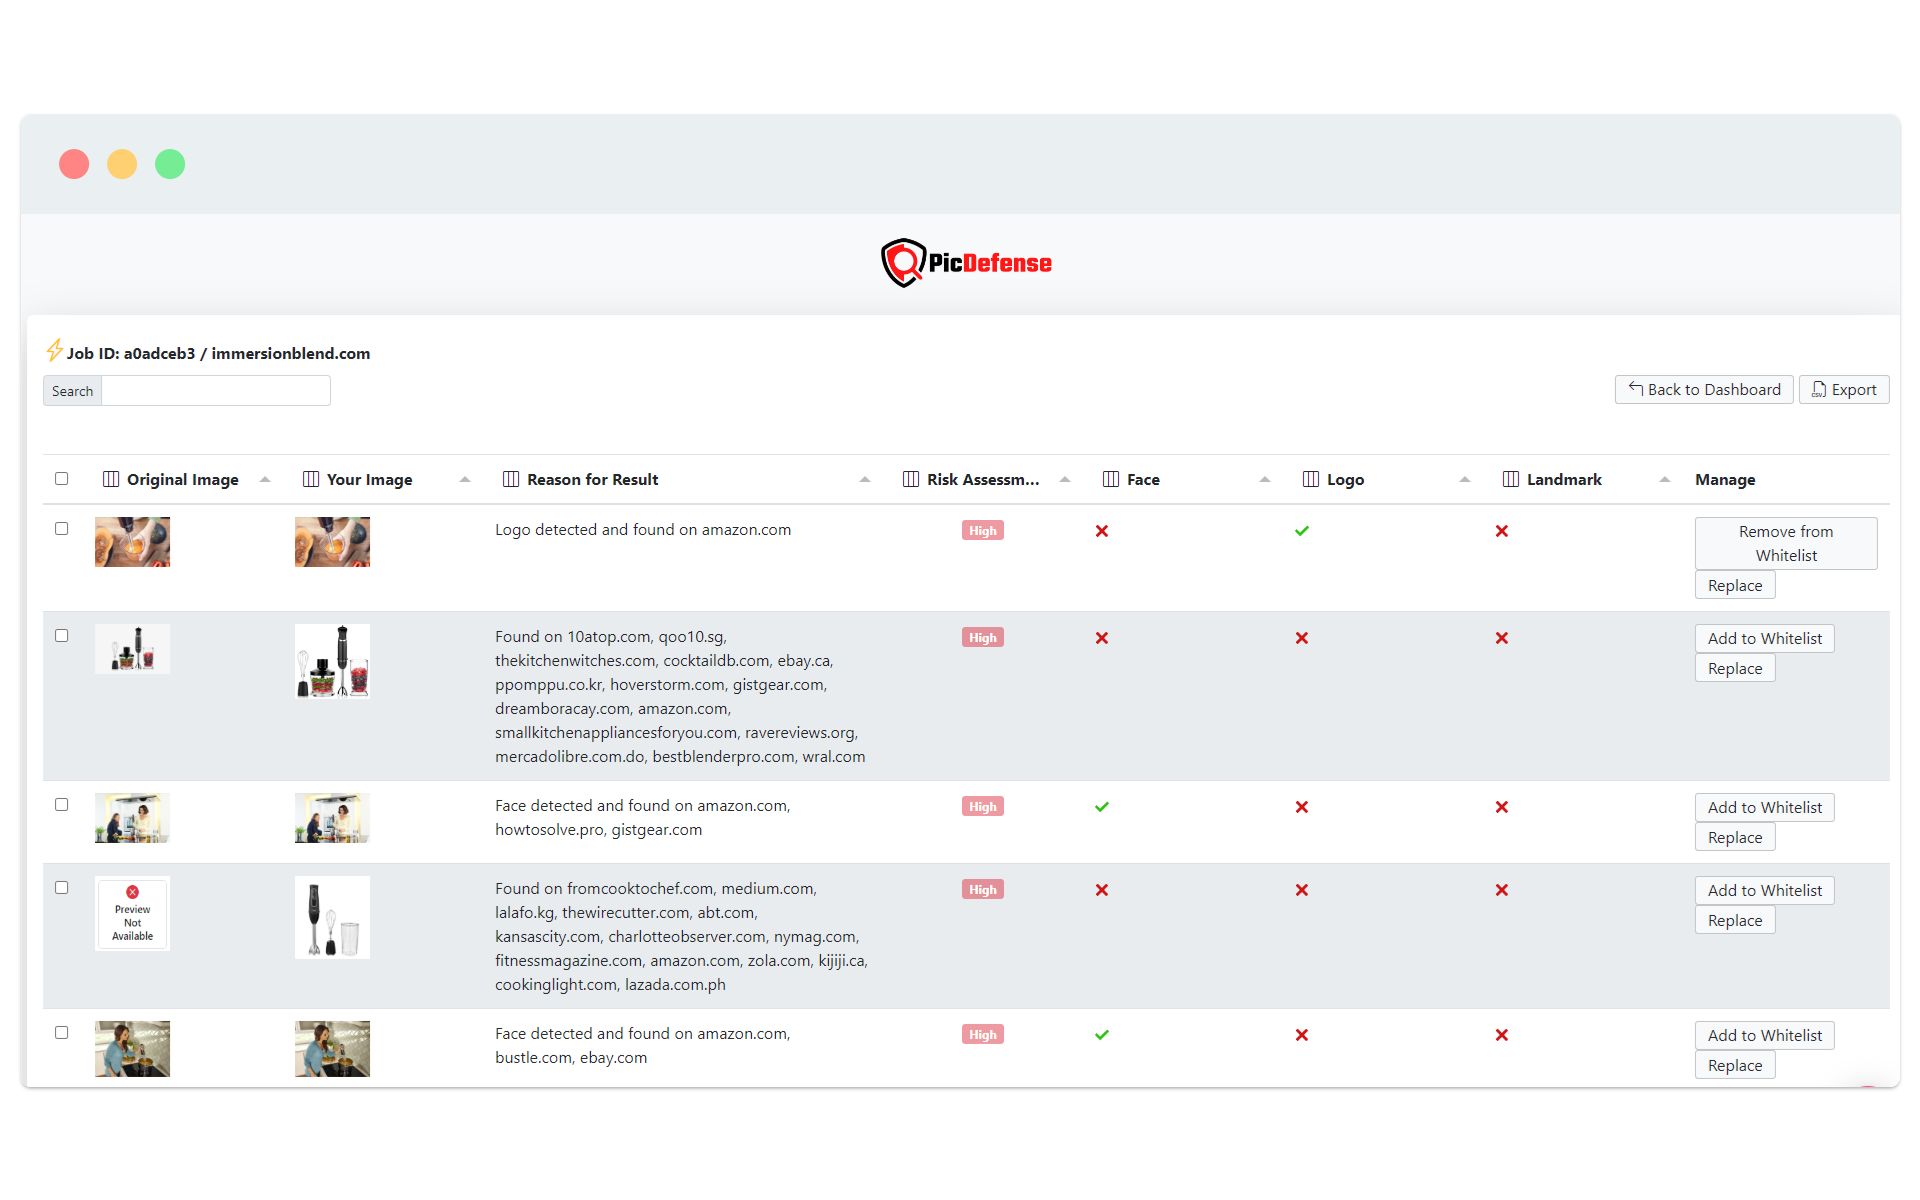Screen dimensions: 1920x1200
Task: Click the sort arrow on Reason for Result column
Action: click(866, 480)
